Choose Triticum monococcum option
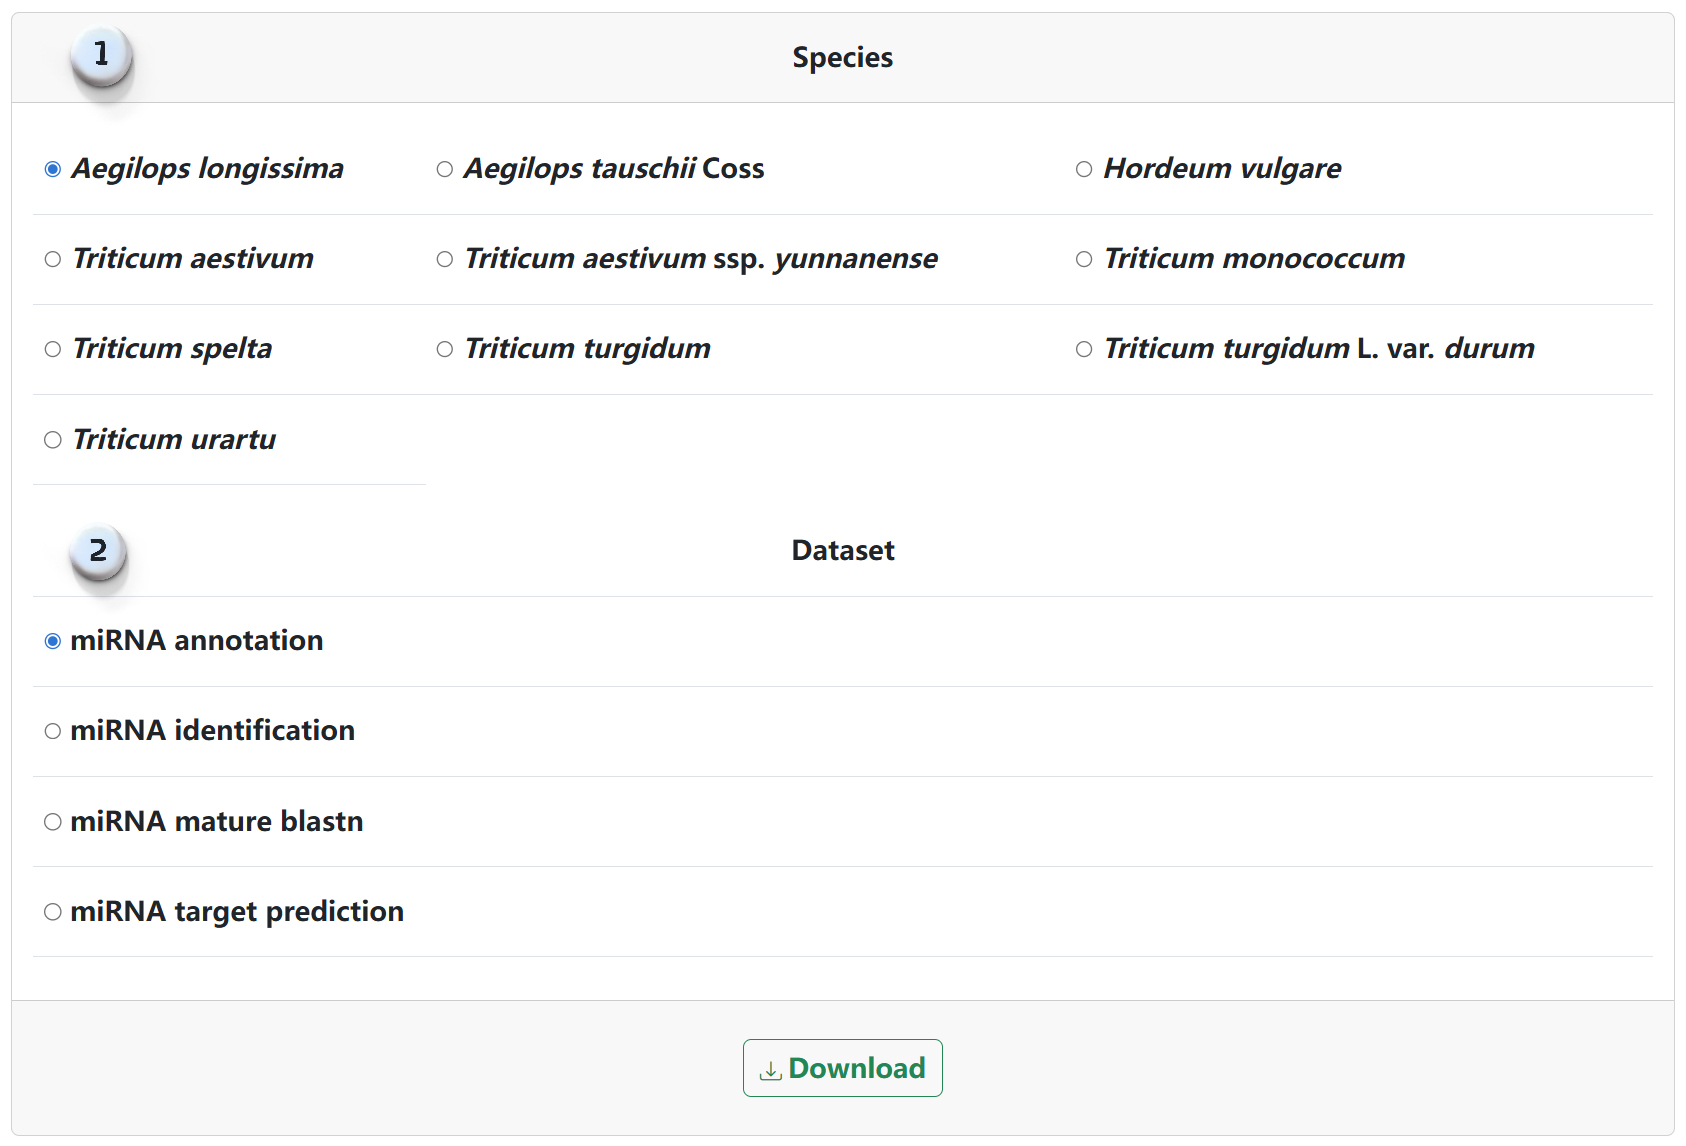Image resolution: width=1686 pixels, height=1146 pixels. point(1084,259)
